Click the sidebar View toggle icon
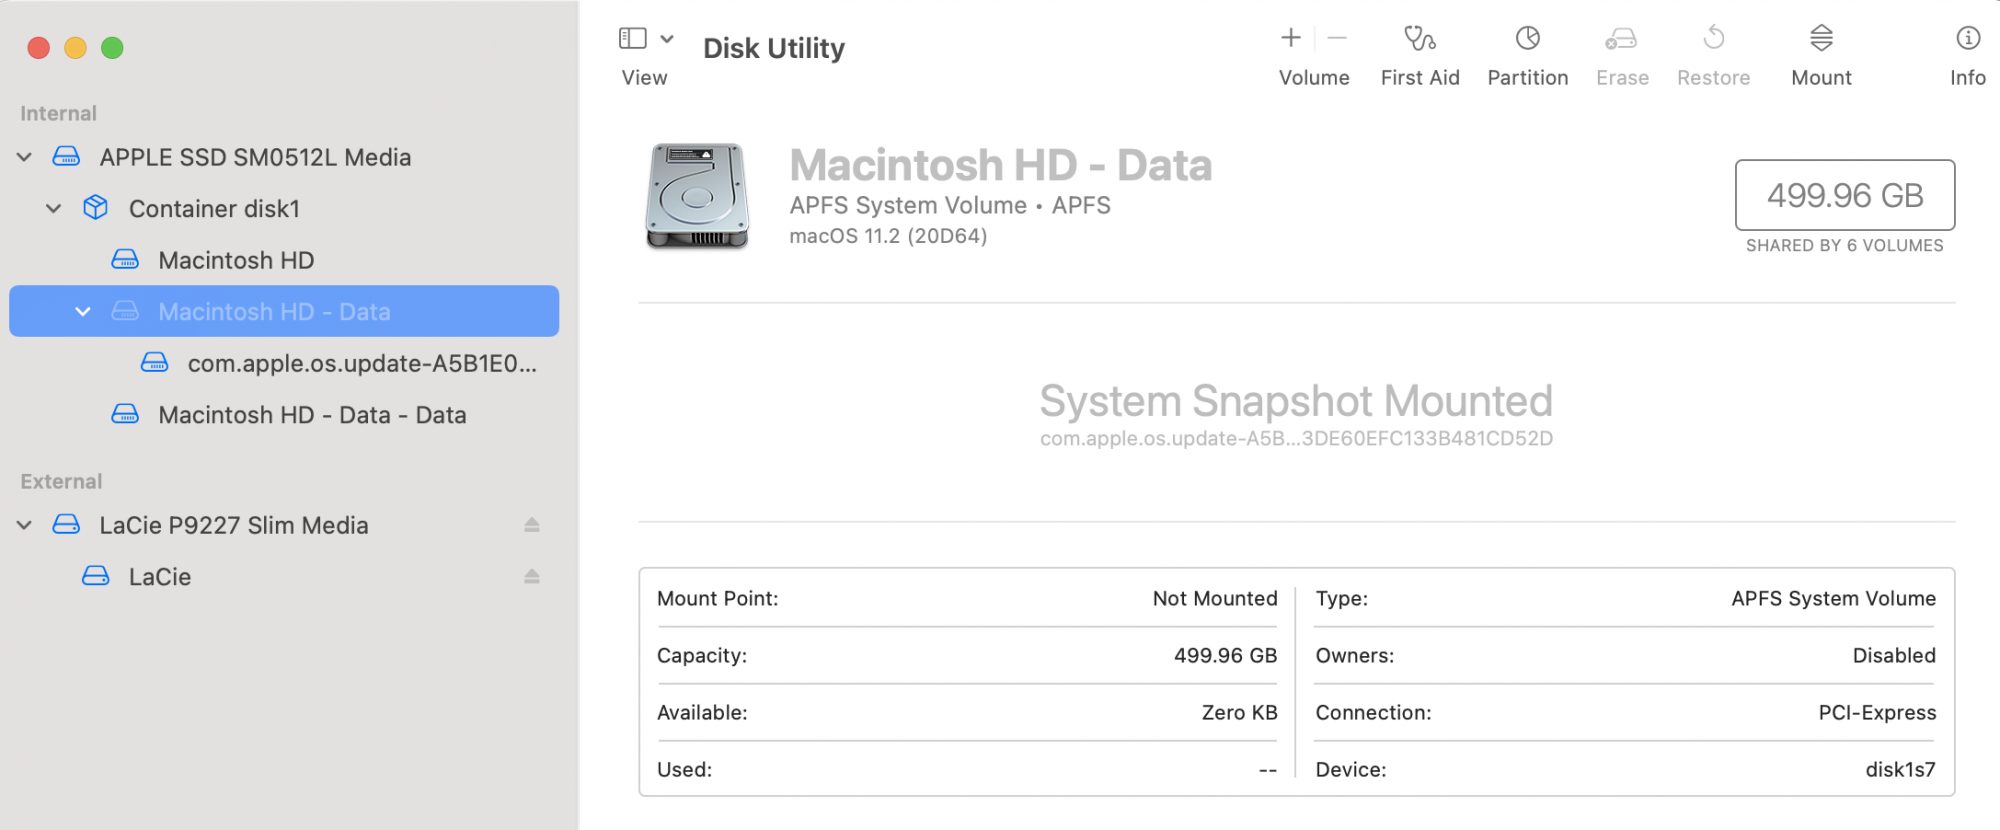Viewport: 2000px width, 830px height. tap(632, 38)
